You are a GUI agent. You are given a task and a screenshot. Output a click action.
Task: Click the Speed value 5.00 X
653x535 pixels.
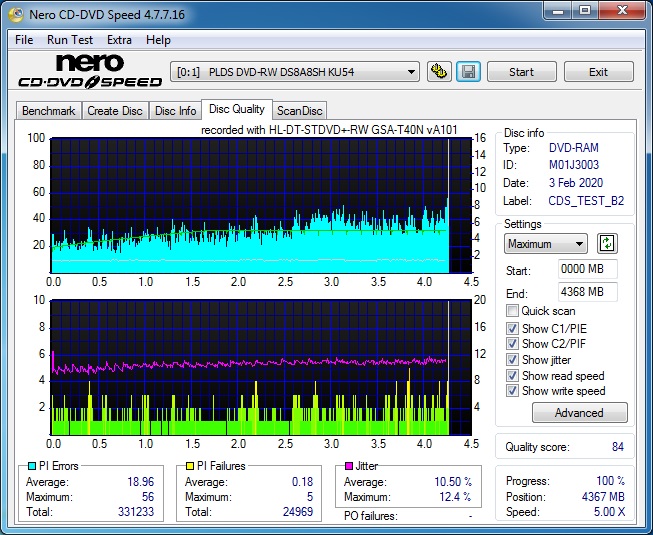(609, 512)
